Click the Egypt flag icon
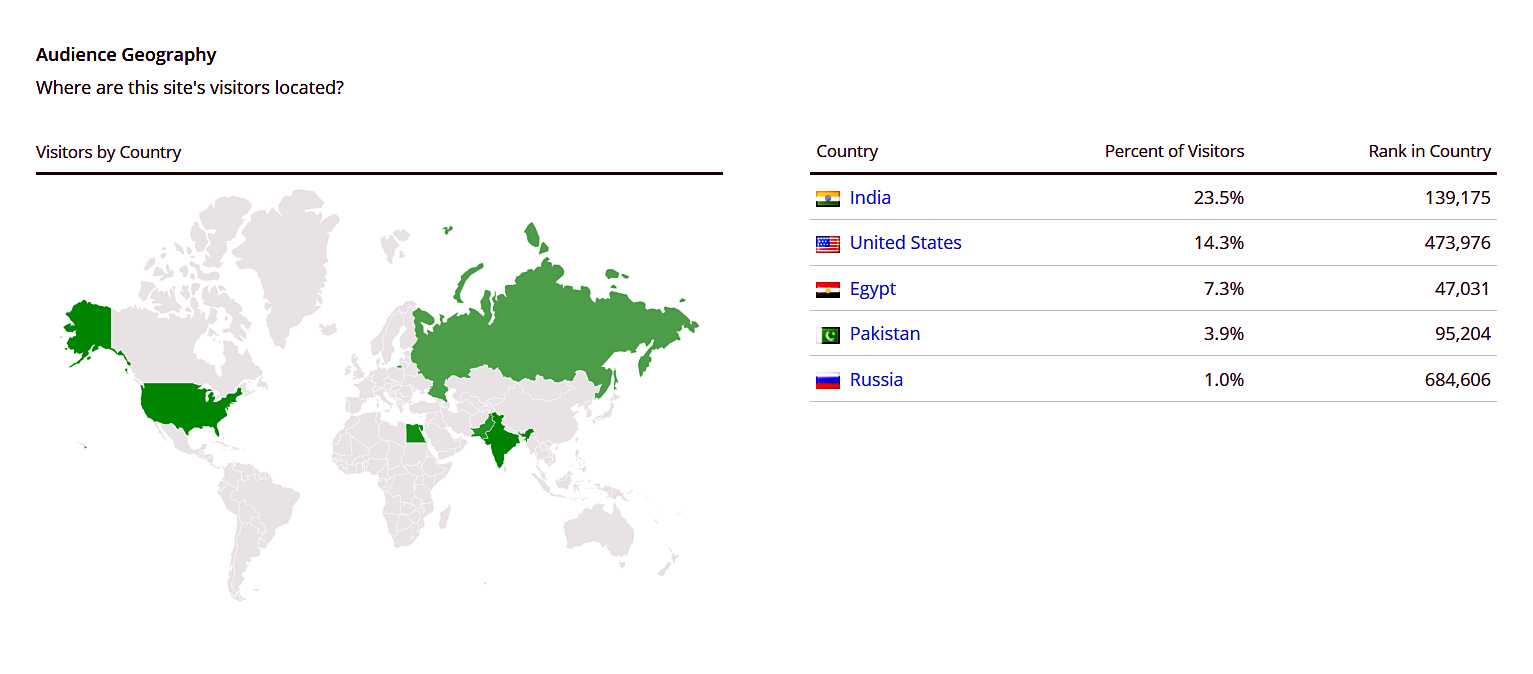The height and width of the screenshot is (674, 1533). click(827, 289)
